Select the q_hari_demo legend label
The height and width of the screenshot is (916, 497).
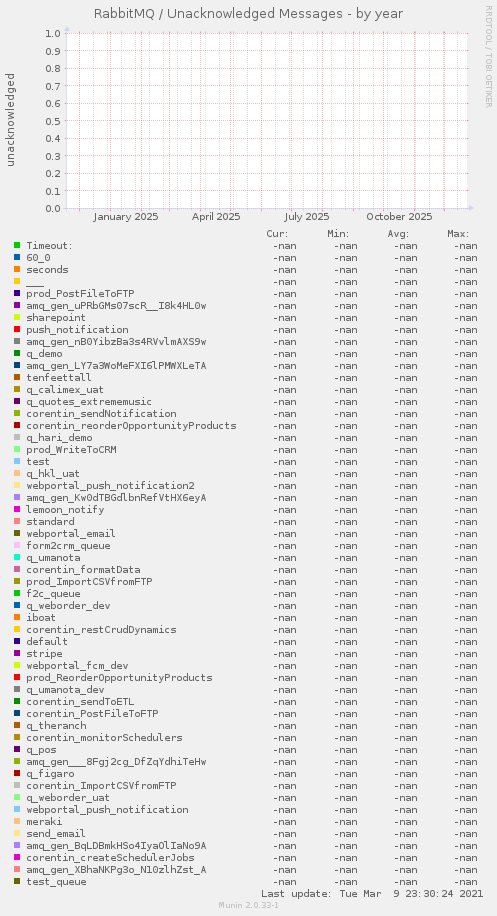(59, 438)
